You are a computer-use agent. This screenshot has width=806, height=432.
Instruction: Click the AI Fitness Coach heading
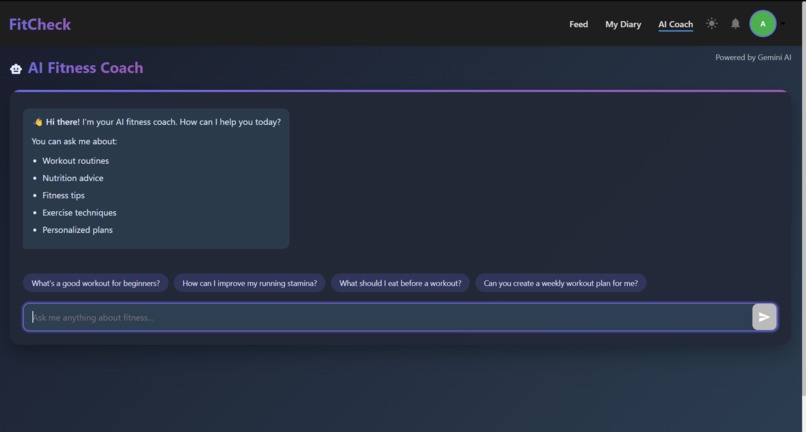pyautogui.click(x=85, y=68)
